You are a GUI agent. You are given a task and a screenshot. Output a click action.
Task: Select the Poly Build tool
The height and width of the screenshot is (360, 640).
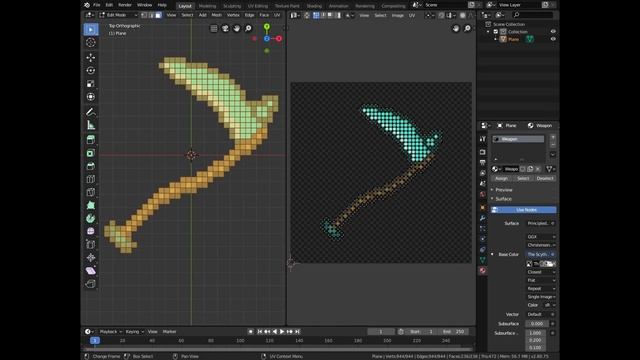(91, 205)
